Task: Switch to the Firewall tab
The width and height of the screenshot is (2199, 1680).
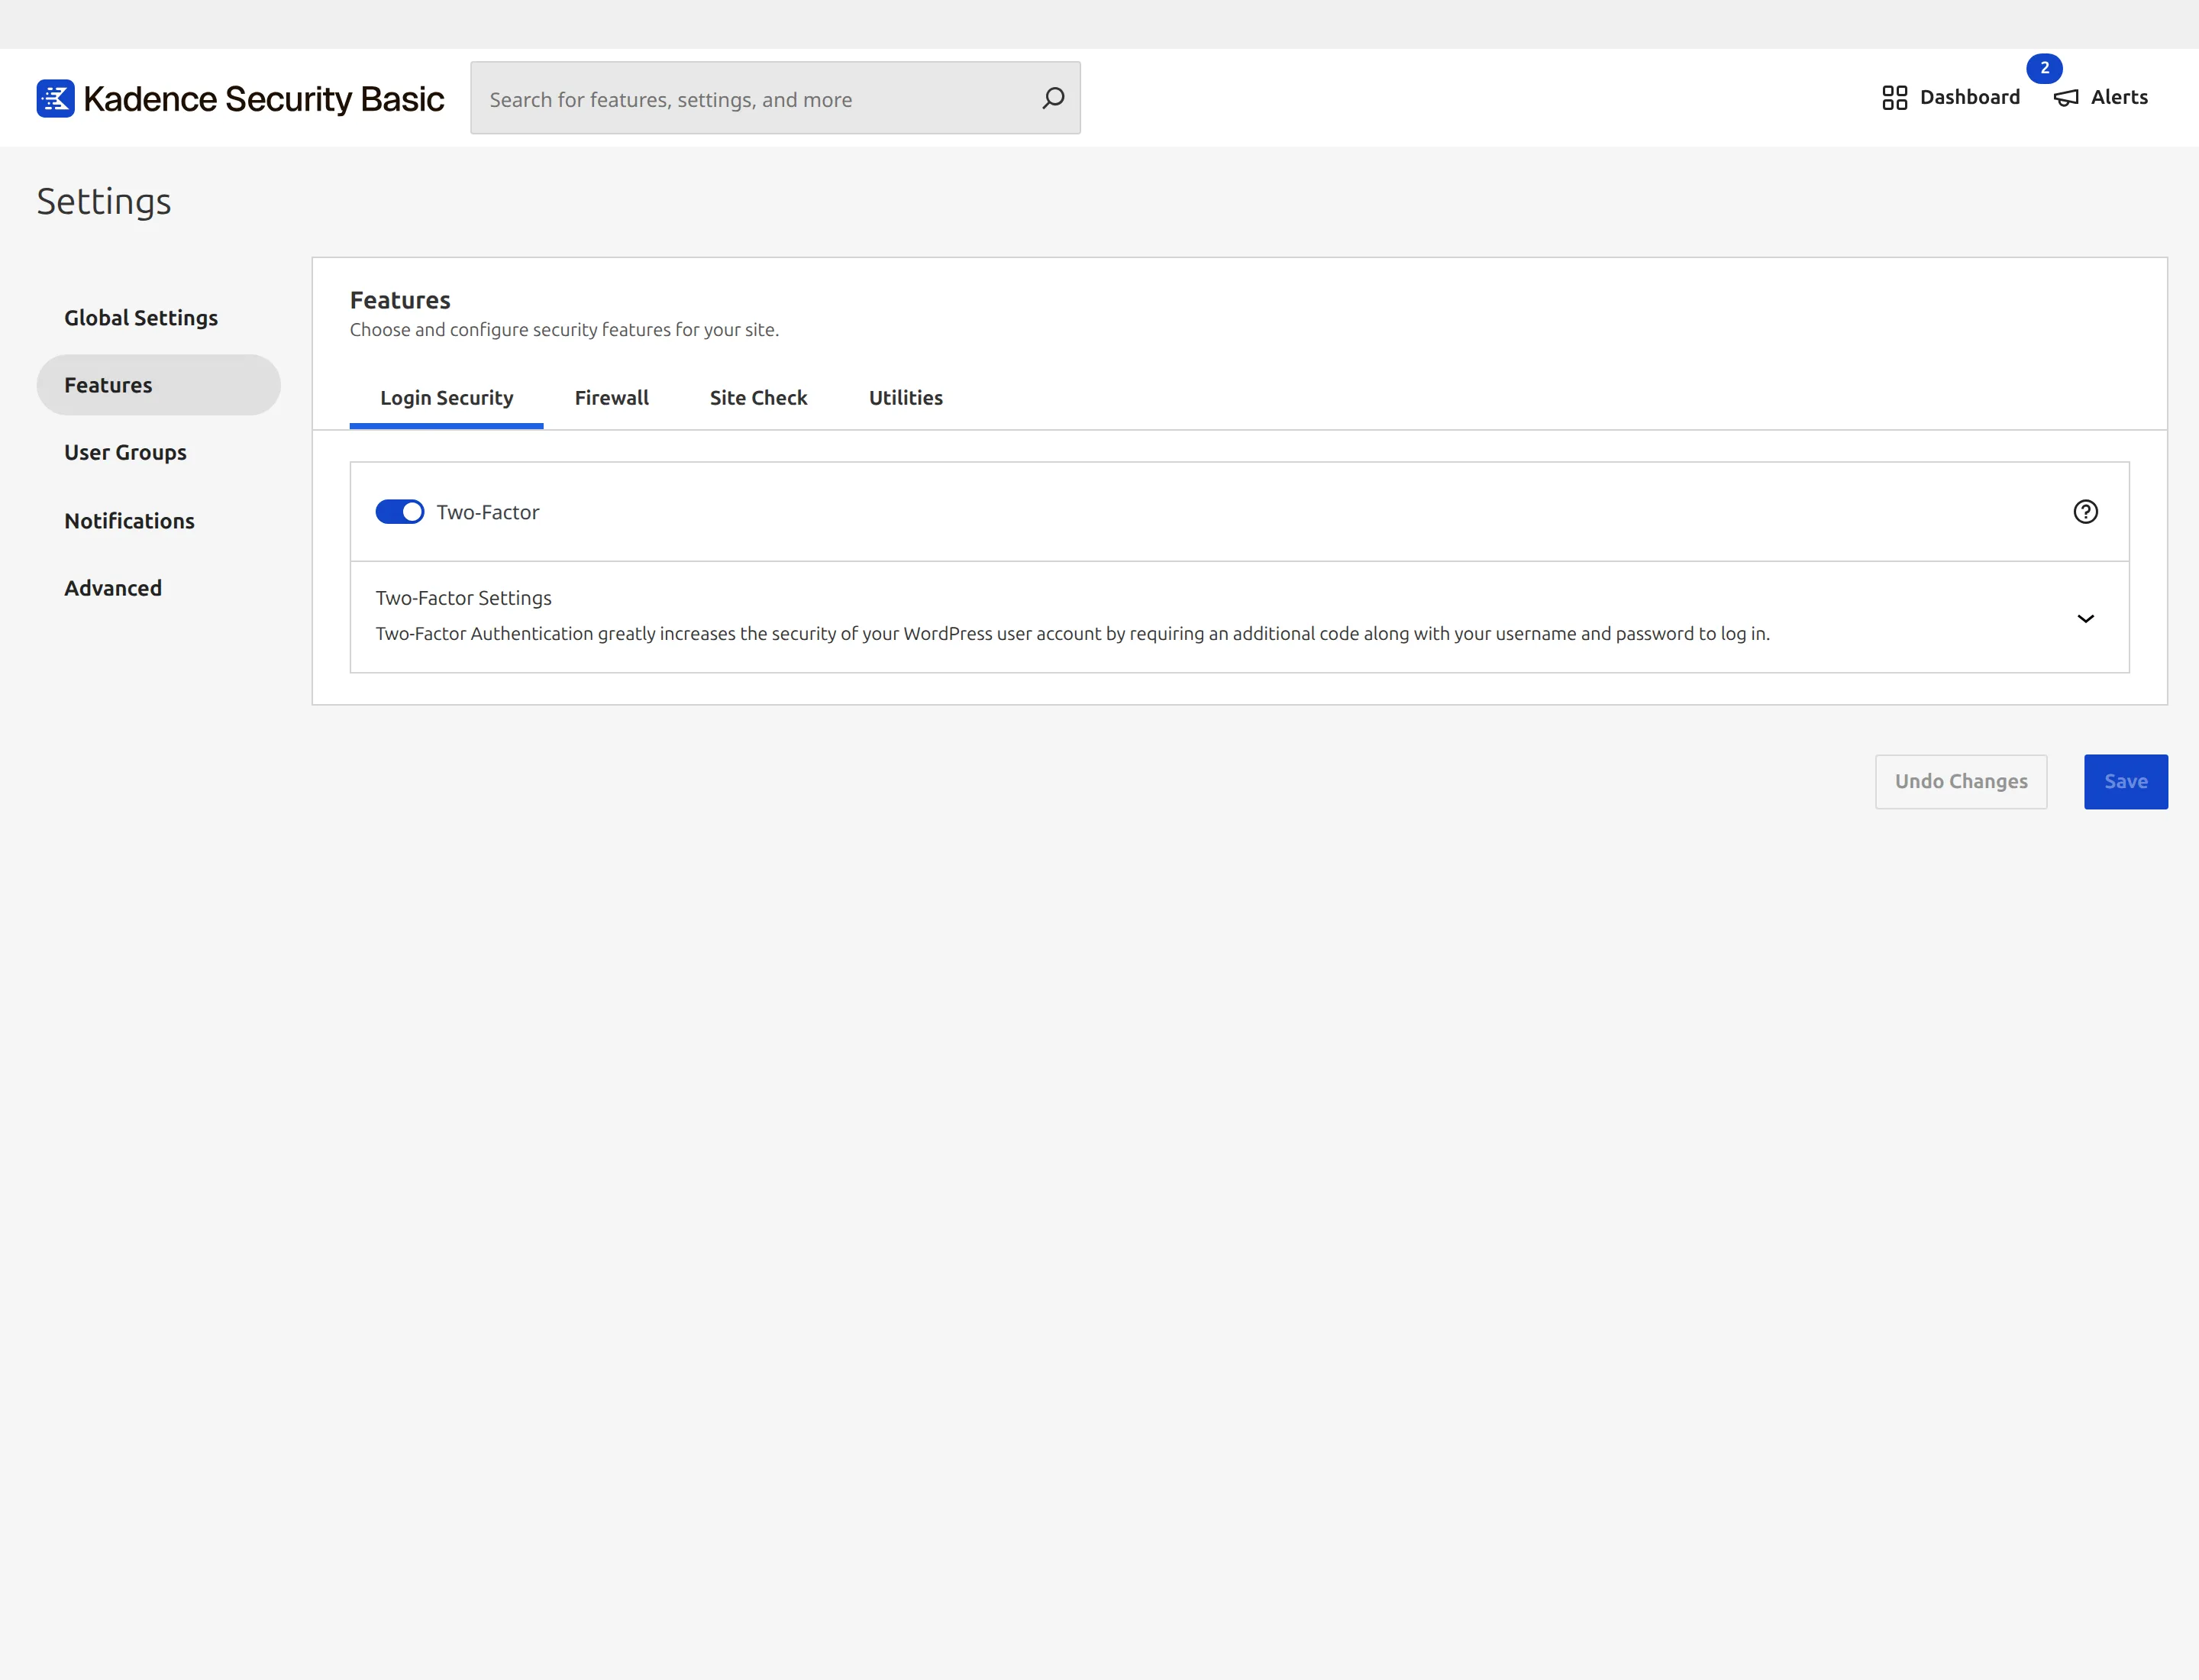Action: tap(611, 398)
